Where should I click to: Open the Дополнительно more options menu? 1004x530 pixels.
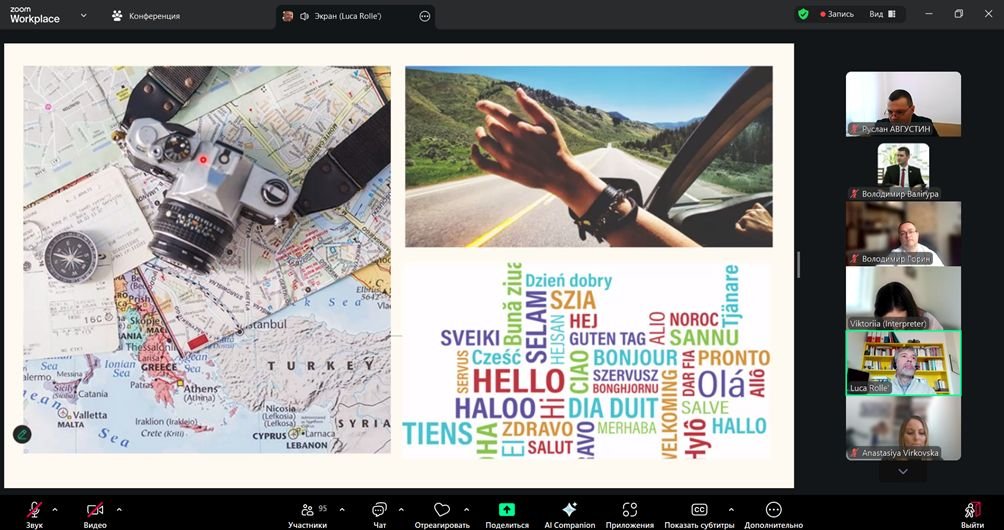[x=773, y=510]
